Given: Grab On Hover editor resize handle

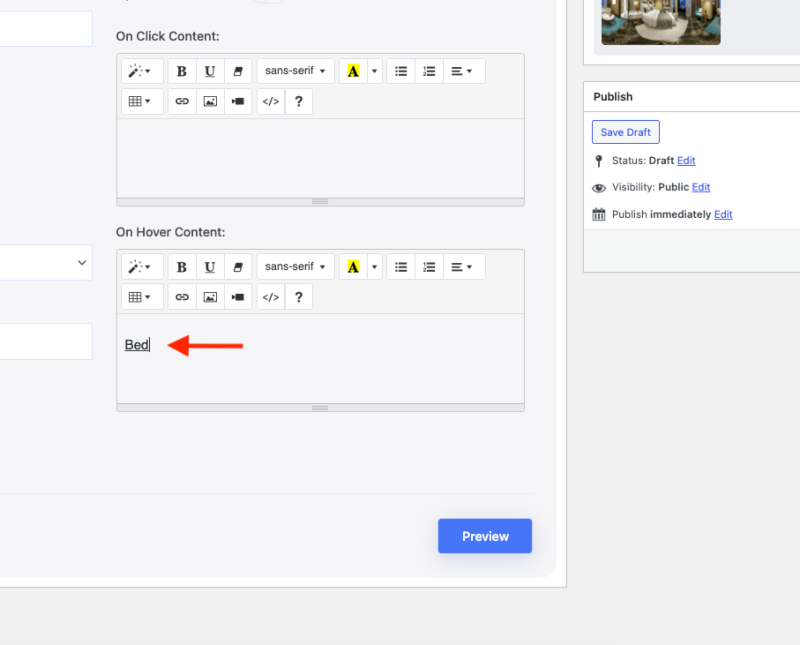Looking at the screenshot, I should (320, 408).
